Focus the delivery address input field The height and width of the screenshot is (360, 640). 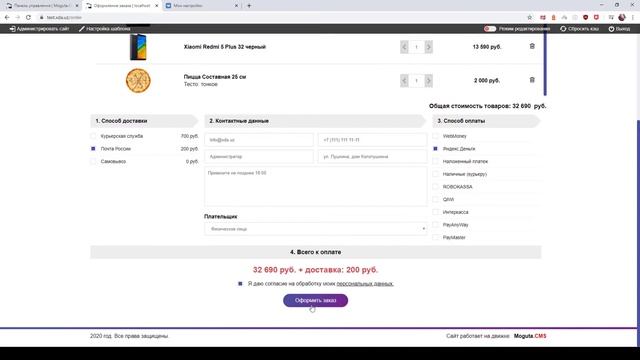(372, 156)
